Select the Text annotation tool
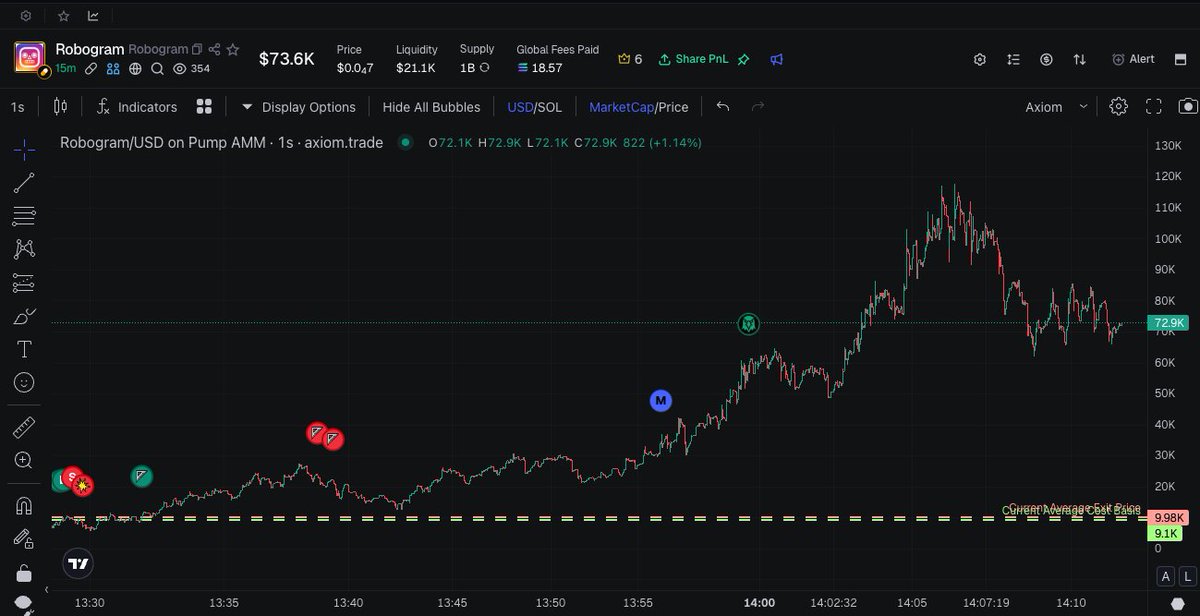 click(25, 349)
